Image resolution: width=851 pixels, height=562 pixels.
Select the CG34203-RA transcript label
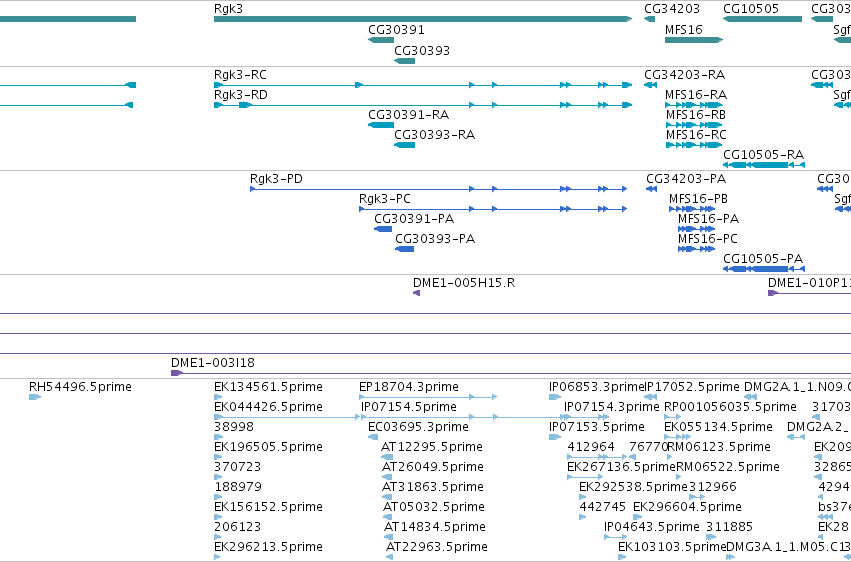pyautogui.click(x=685, y=75)
